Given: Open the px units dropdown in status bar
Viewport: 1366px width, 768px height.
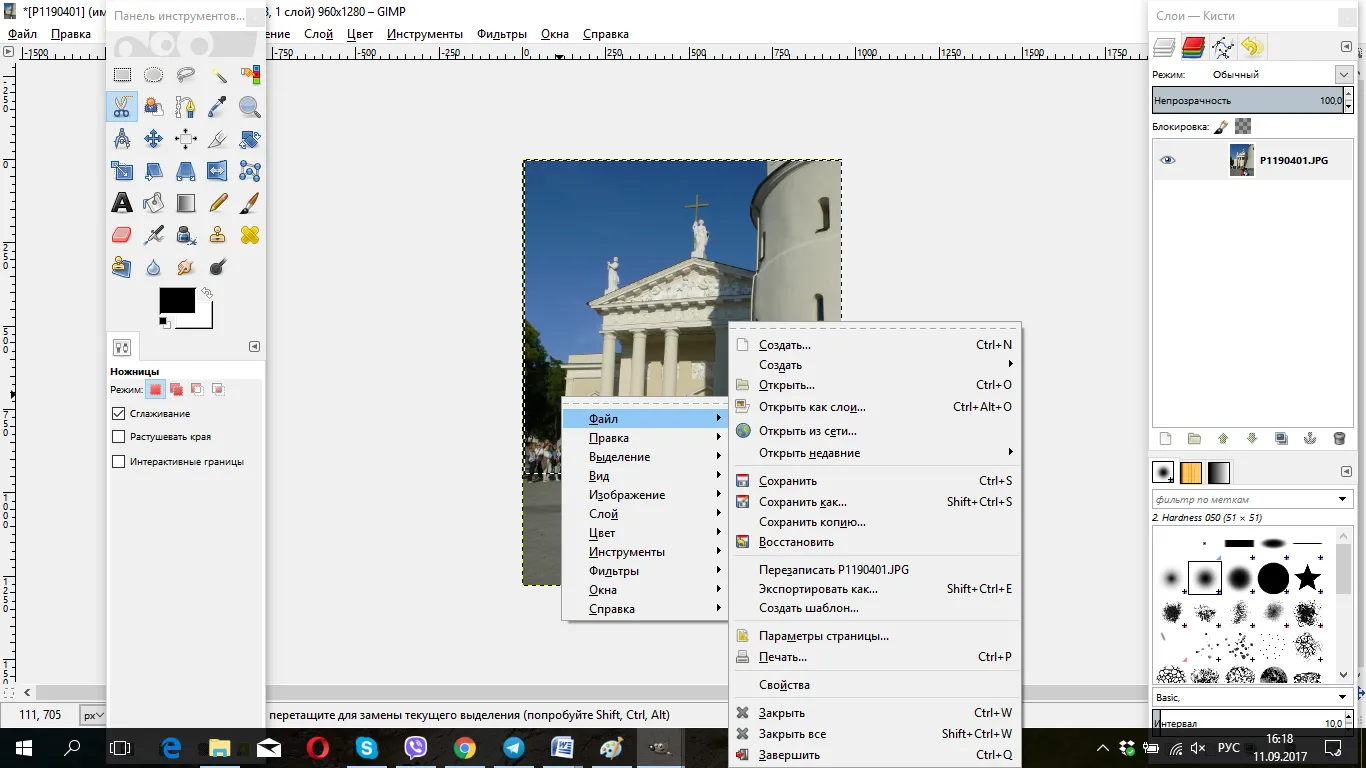Looking at the screenshot, I should click(x=93, y=715).
